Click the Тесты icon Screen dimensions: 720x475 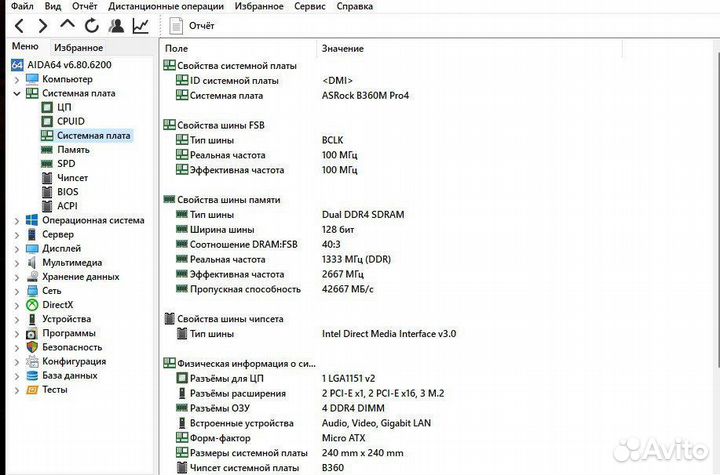point(32,390)
